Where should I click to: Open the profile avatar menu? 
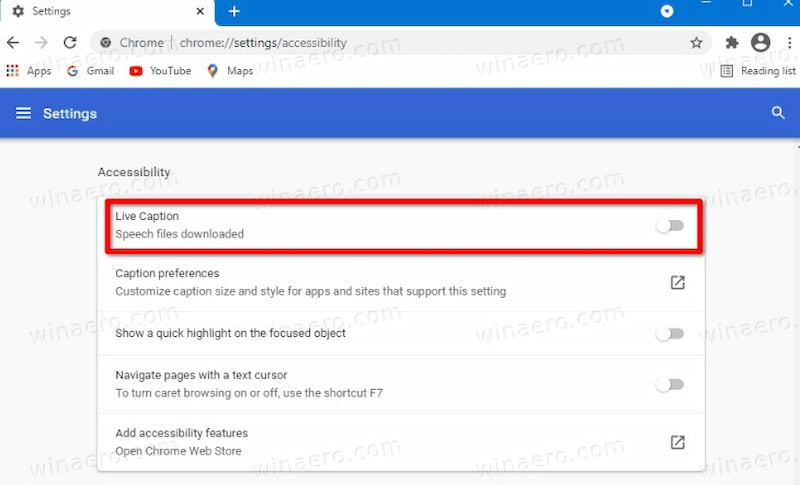(760, 42)
